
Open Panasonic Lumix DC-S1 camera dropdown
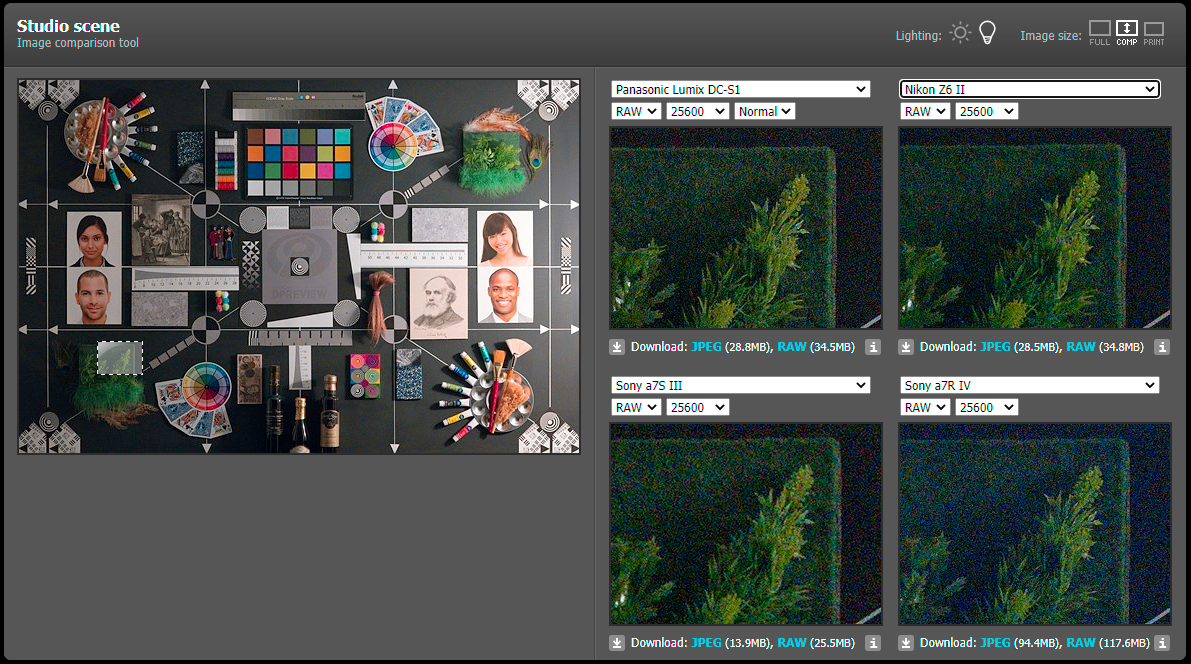pyautogui.click(x=740, y=90)
